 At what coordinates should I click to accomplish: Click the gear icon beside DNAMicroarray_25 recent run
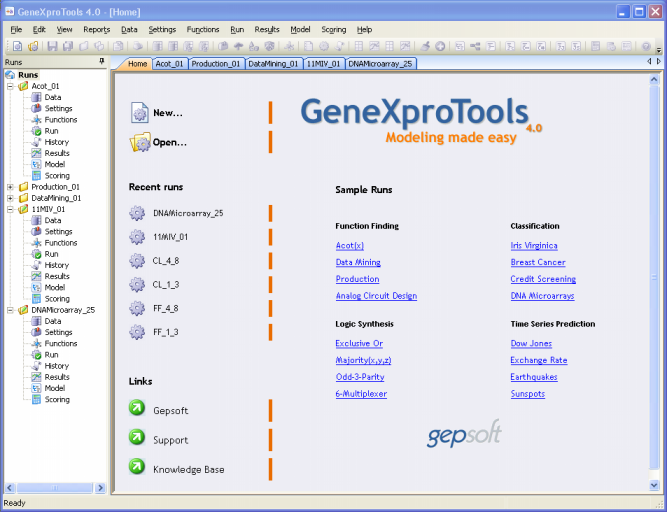[137, 213]
